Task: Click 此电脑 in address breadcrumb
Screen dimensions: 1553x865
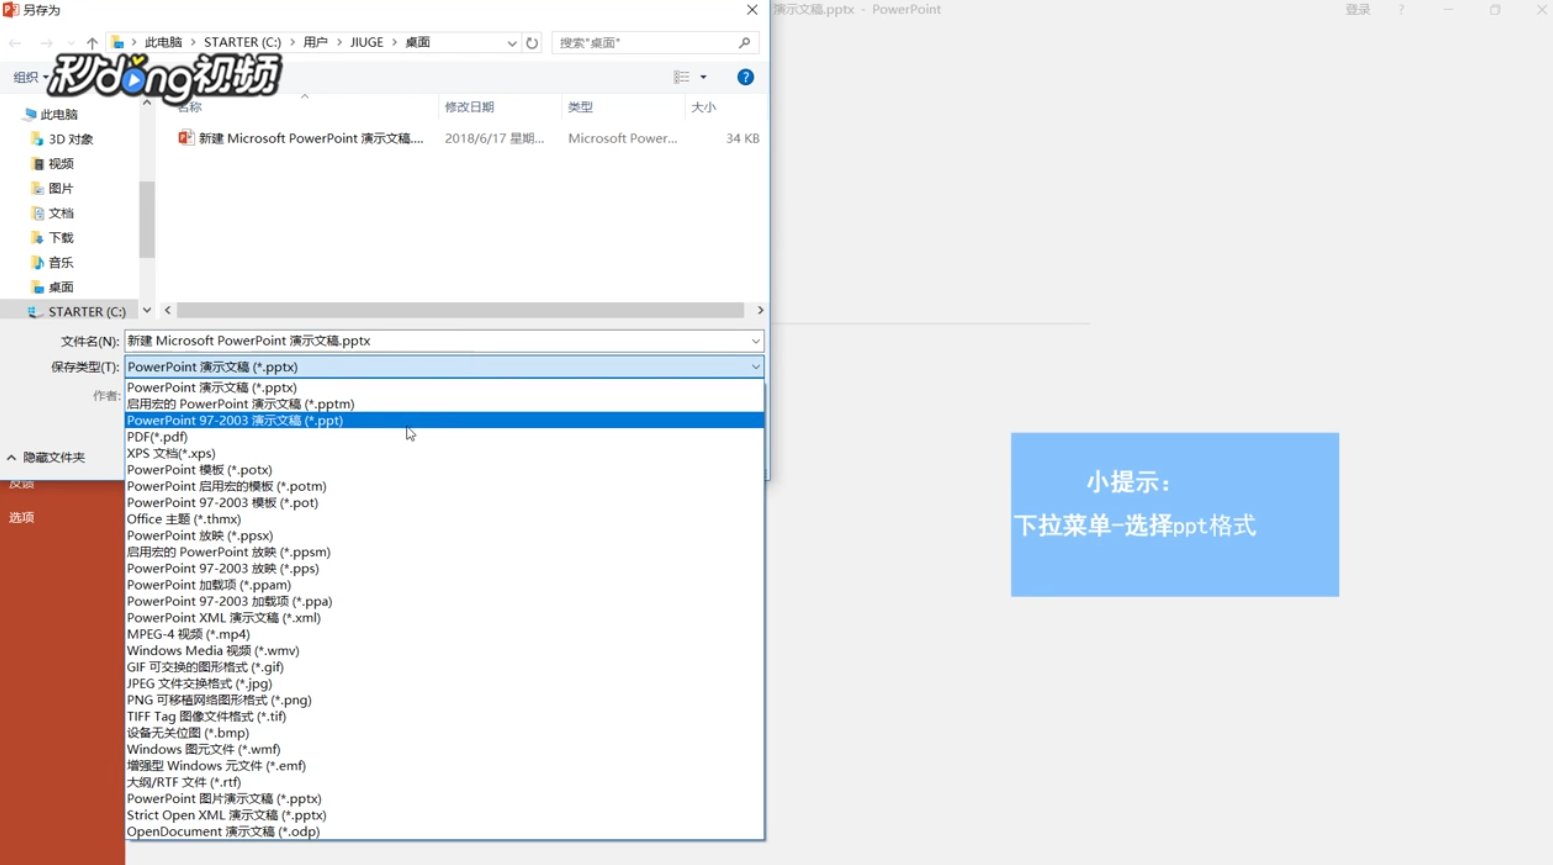Action: pos(163,43)
